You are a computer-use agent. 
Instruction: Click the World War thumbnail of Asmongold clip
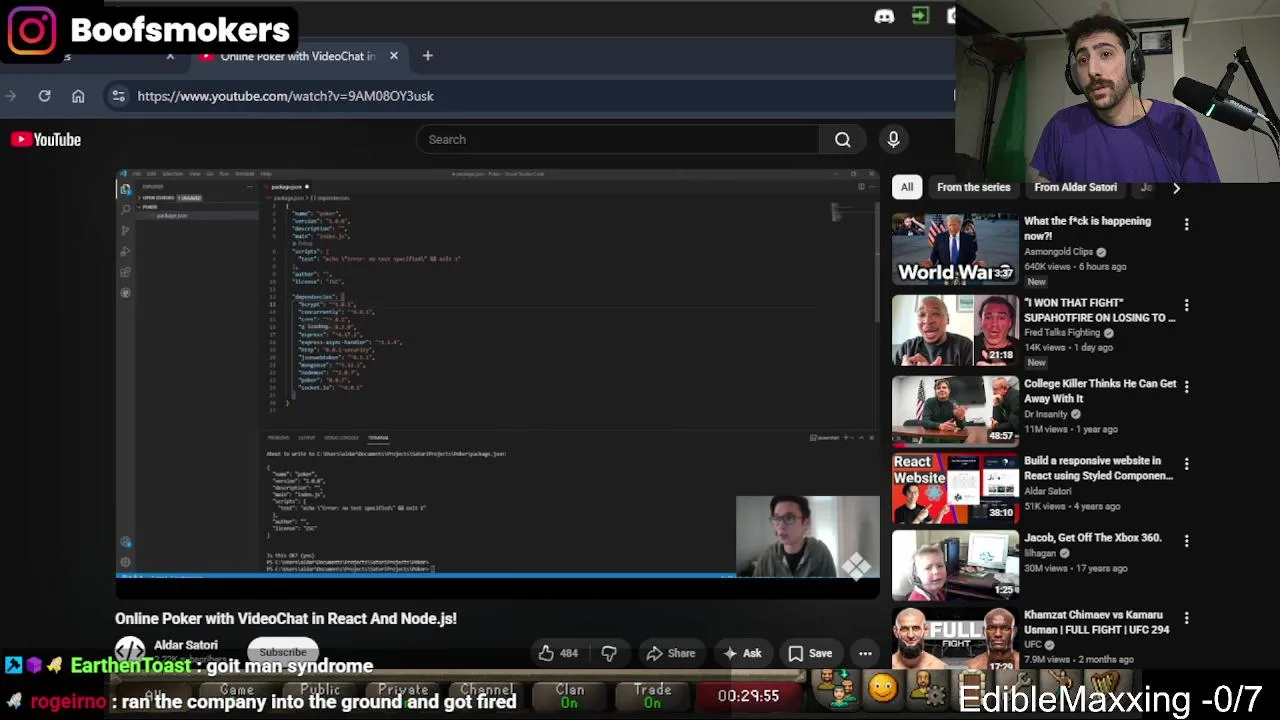pos(955,249)
